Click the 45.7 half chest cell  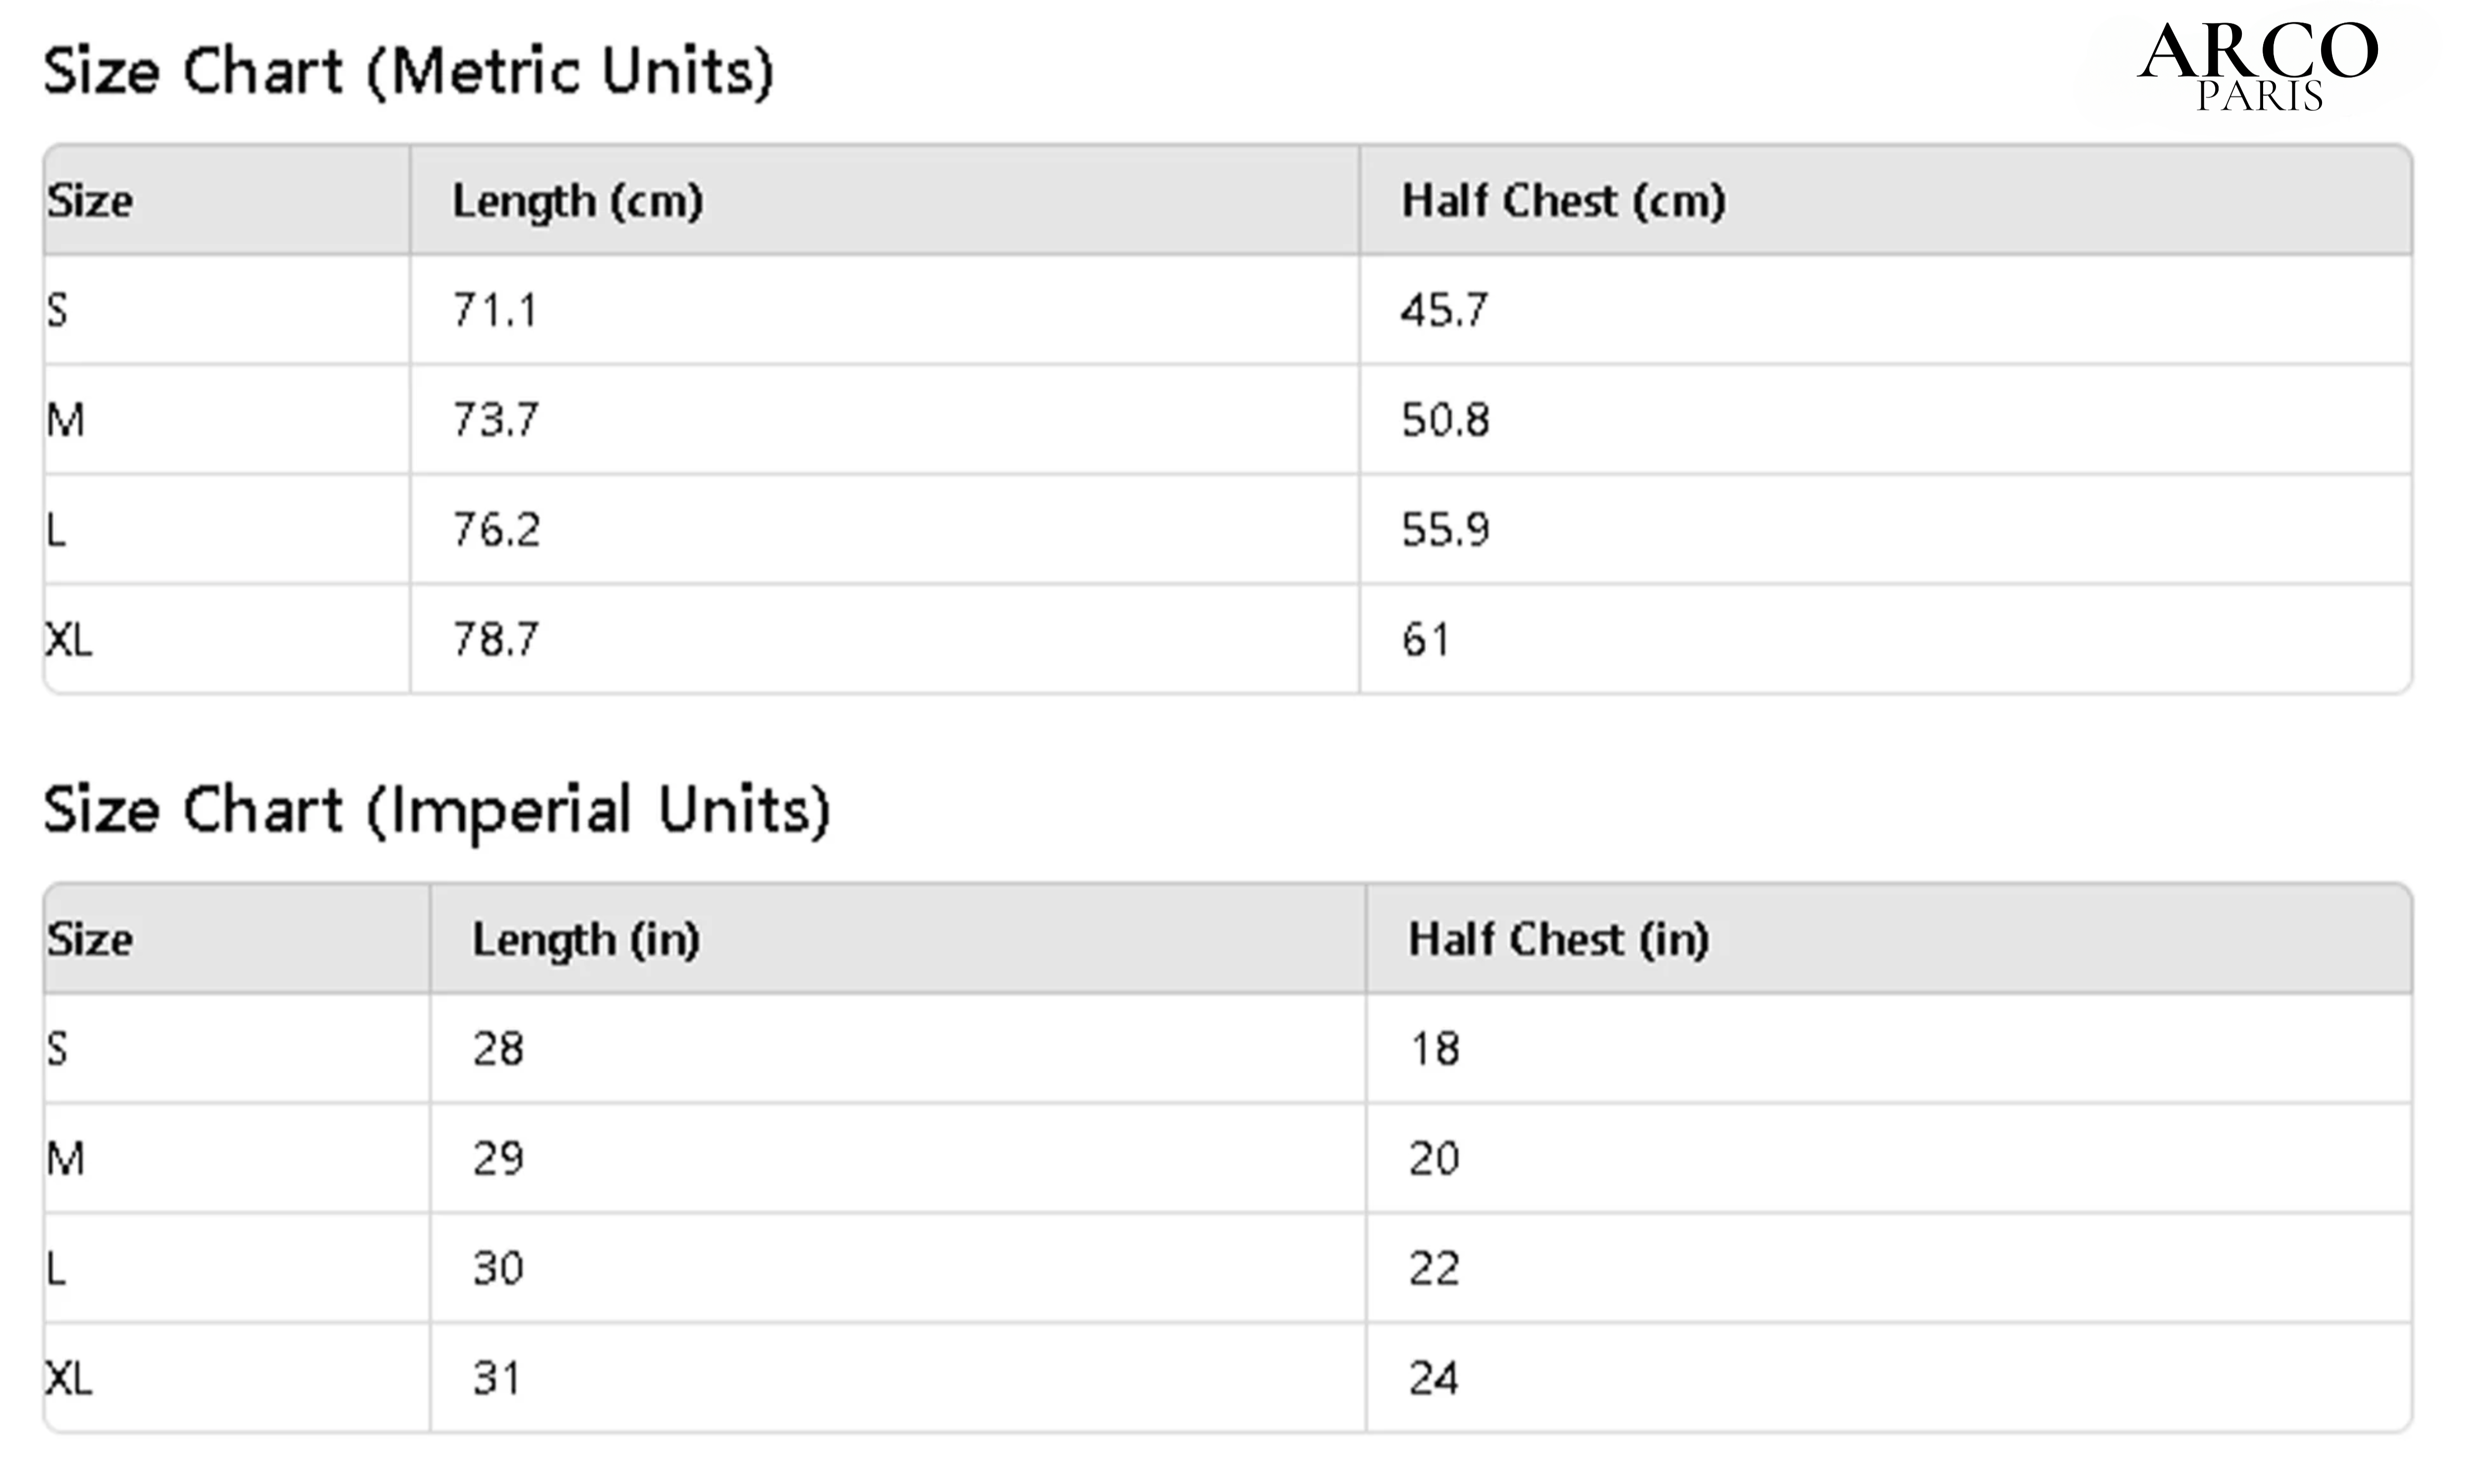coord(1444,310)
